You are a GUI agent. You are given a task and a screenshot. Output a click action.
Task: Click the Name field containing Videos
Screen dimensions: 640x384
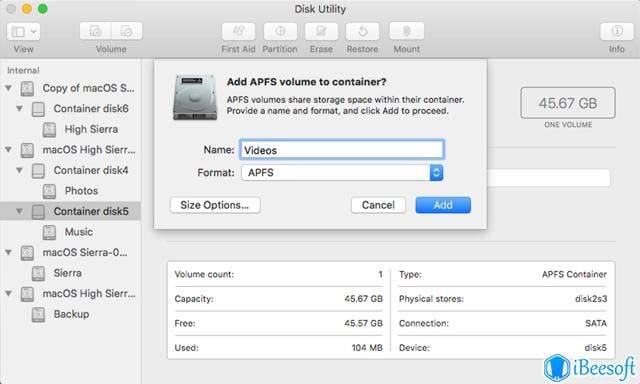coord(342,150)
